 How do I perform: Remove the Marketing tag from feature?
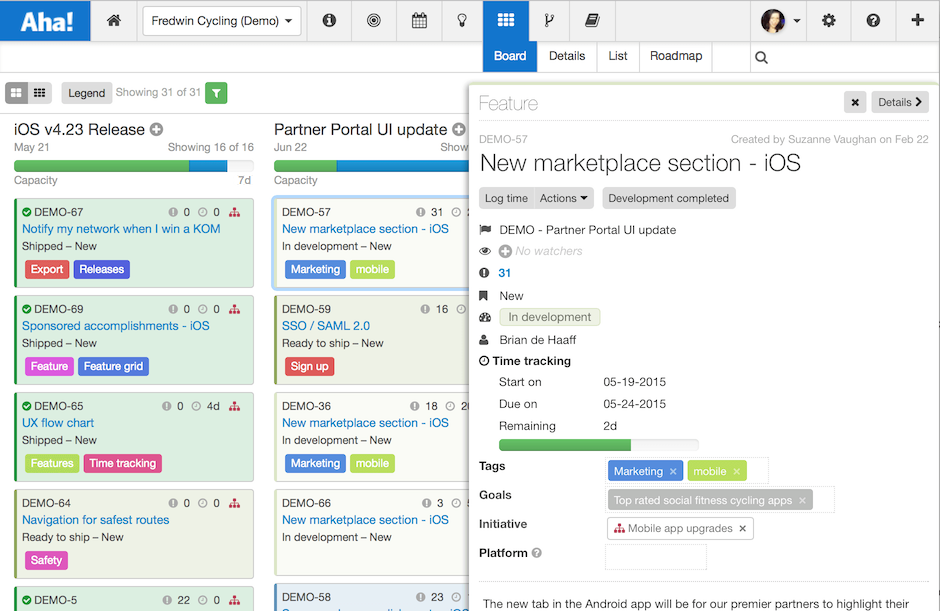click(673, 472)
